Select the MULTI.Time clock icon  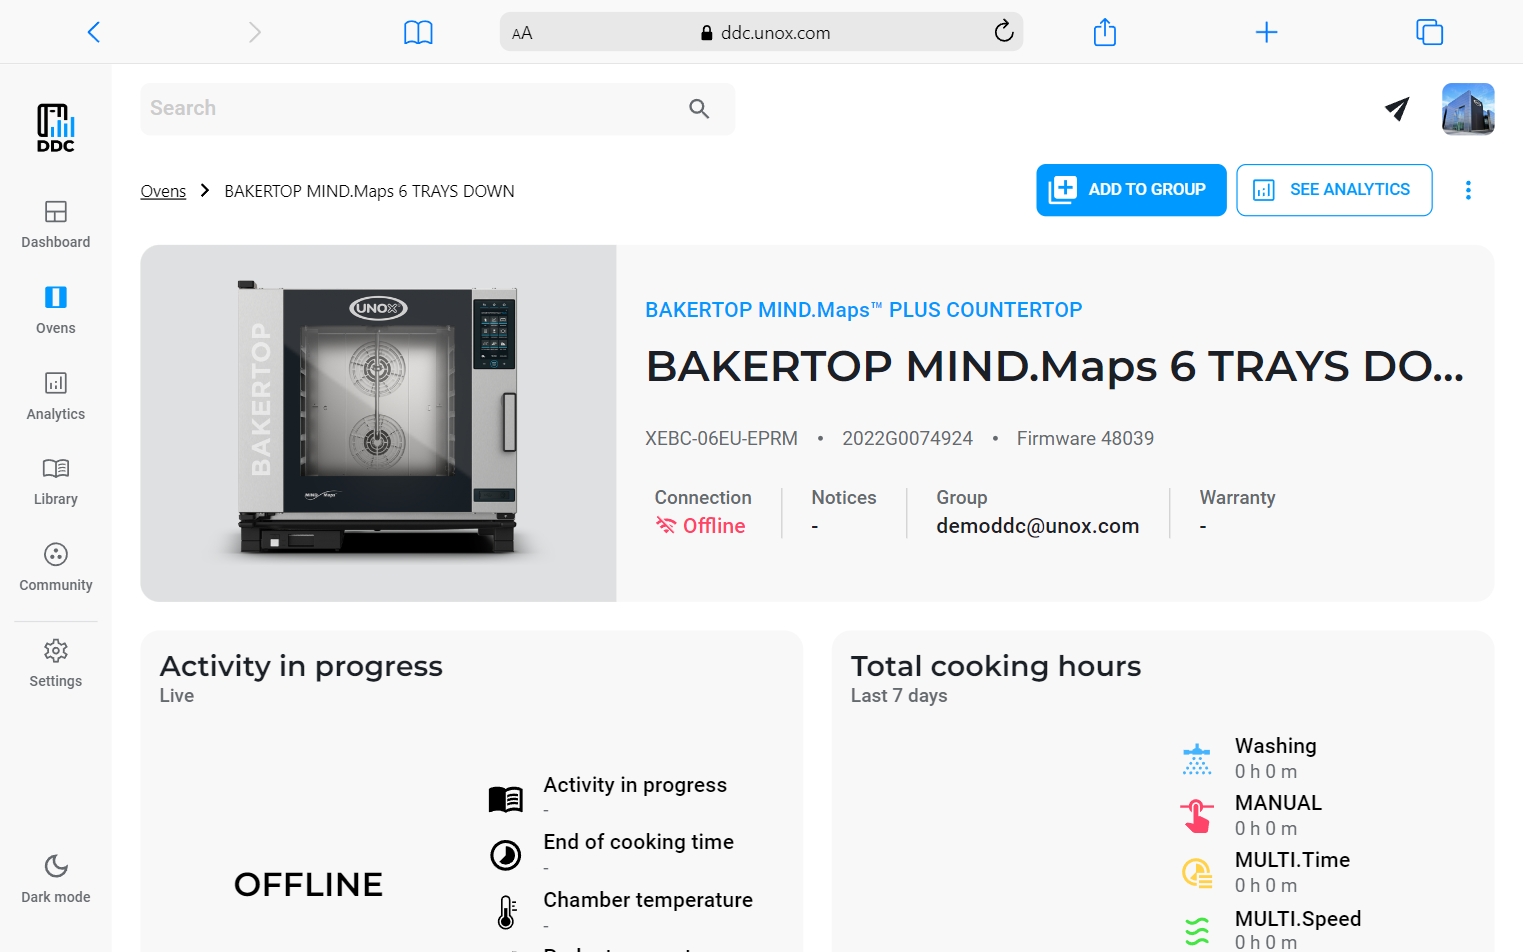(1197, 872)
